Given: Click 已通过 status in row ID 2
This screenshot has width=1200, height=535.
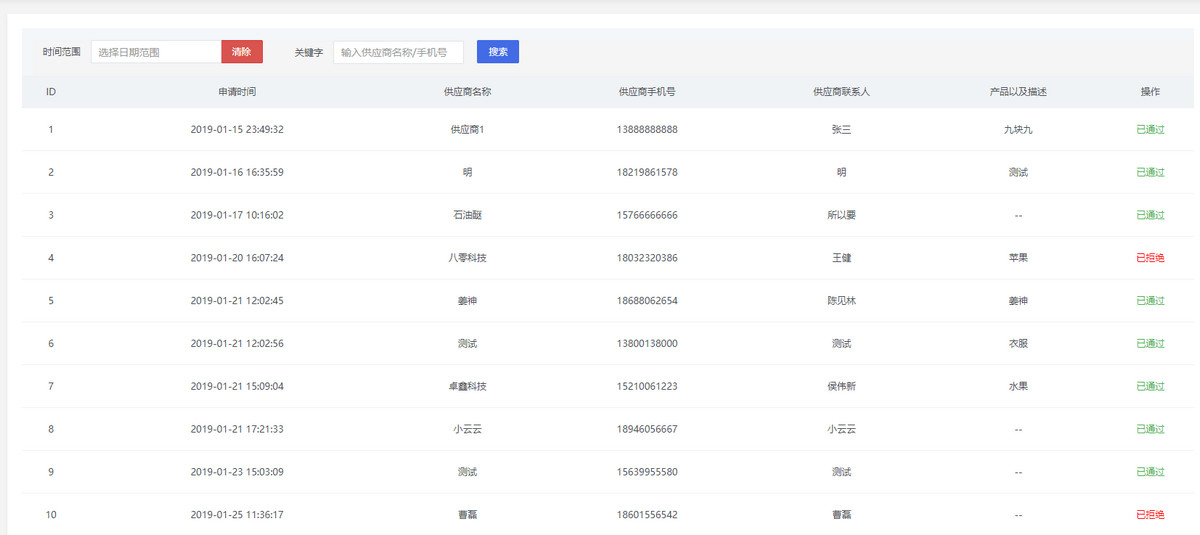Looking at the screenshot, I should (x=1150, y=173).
